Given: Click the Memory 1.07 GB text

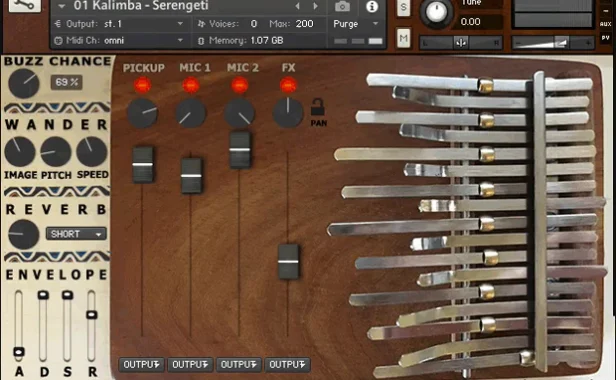Looking at the screenshot, I should pos(266,40).
